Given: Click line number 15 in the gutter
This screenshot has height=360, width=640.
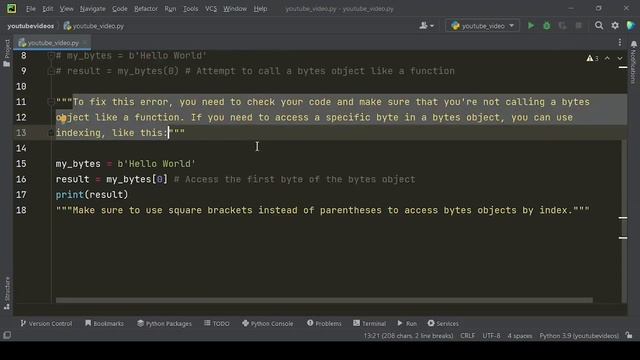Looking at the screenshot, I should pos(21,164).
